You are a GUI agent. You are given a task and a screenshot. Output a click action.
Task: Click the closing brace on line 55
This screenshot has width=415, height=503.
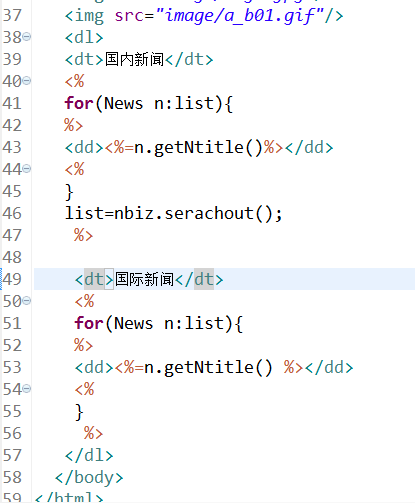click(x=79, y=412)
